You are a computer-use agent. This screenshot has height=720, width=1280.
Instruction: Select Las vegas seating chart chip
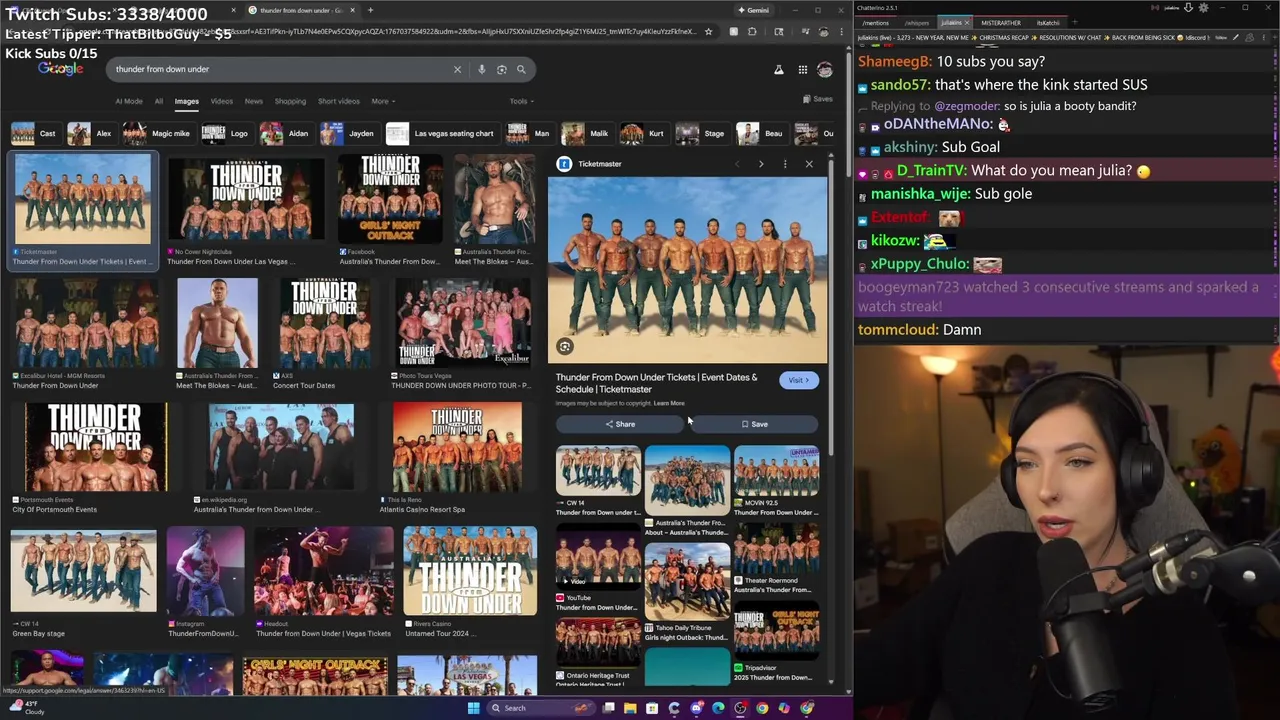(x=441, y=133)
